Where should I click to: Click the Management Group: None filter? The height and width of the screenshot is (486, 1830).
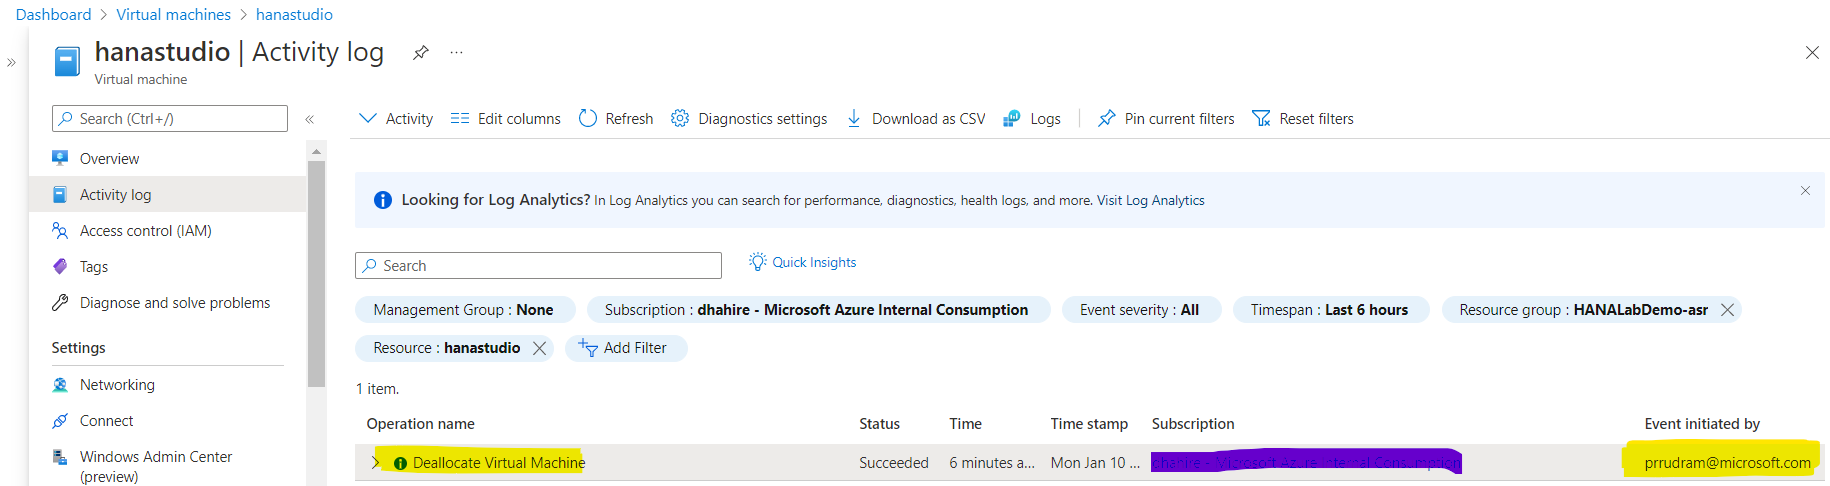tap(464, 310)
